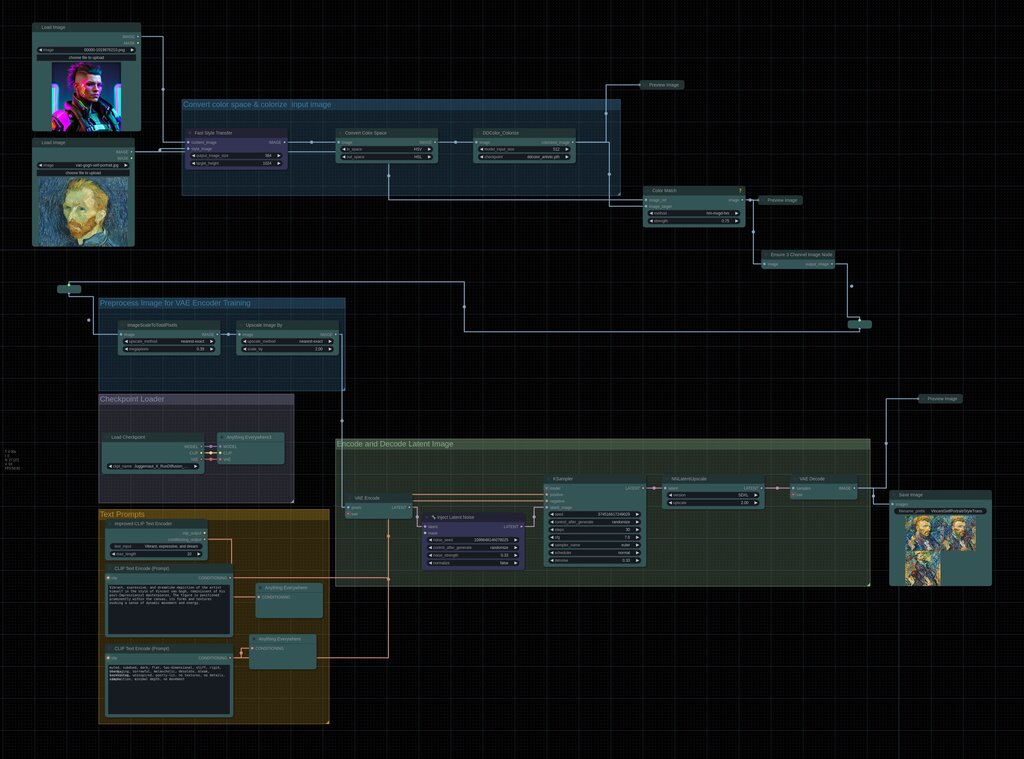
Task: Toggle the normalize option in Inject Latent Noise
Action: click(x=472, y=563)
